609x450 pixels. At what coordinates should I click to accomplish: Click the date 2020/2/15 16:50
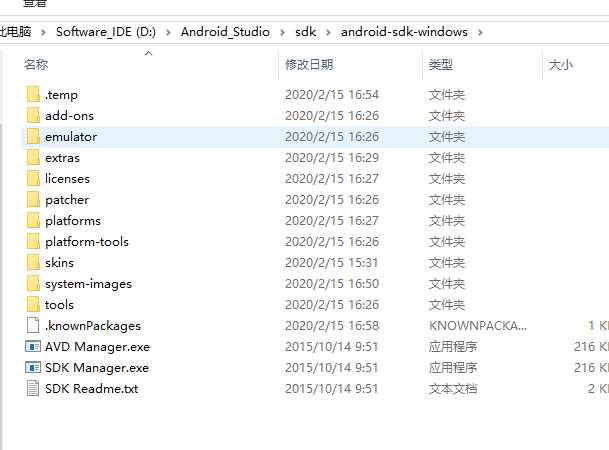click(332, 283)
